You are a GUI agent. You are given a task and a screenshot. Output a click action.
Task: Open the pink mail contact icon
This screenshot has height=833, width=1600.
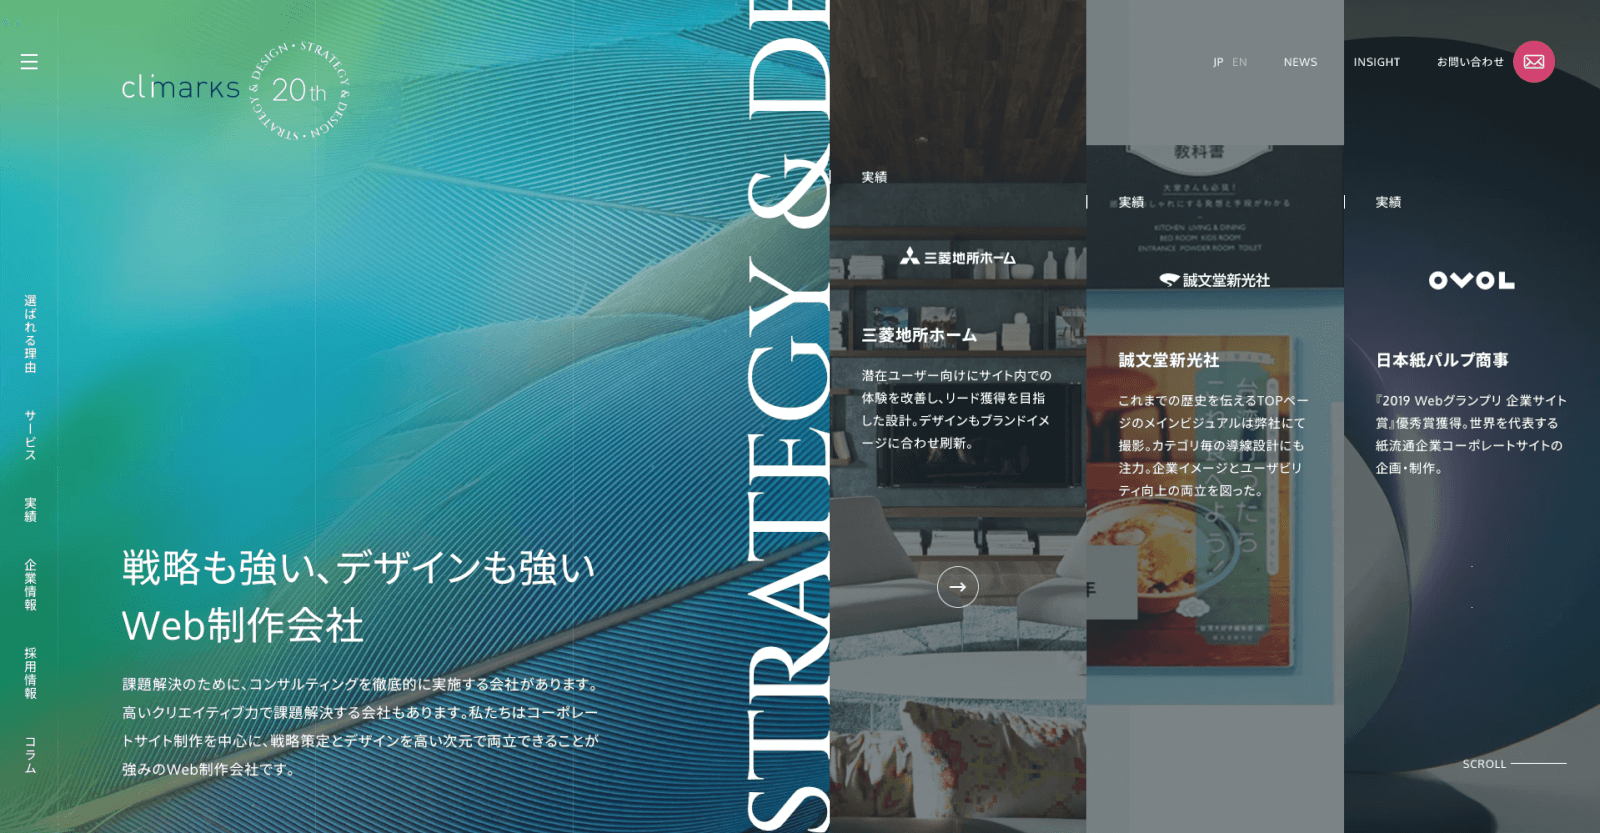(x=1534, y=62)
